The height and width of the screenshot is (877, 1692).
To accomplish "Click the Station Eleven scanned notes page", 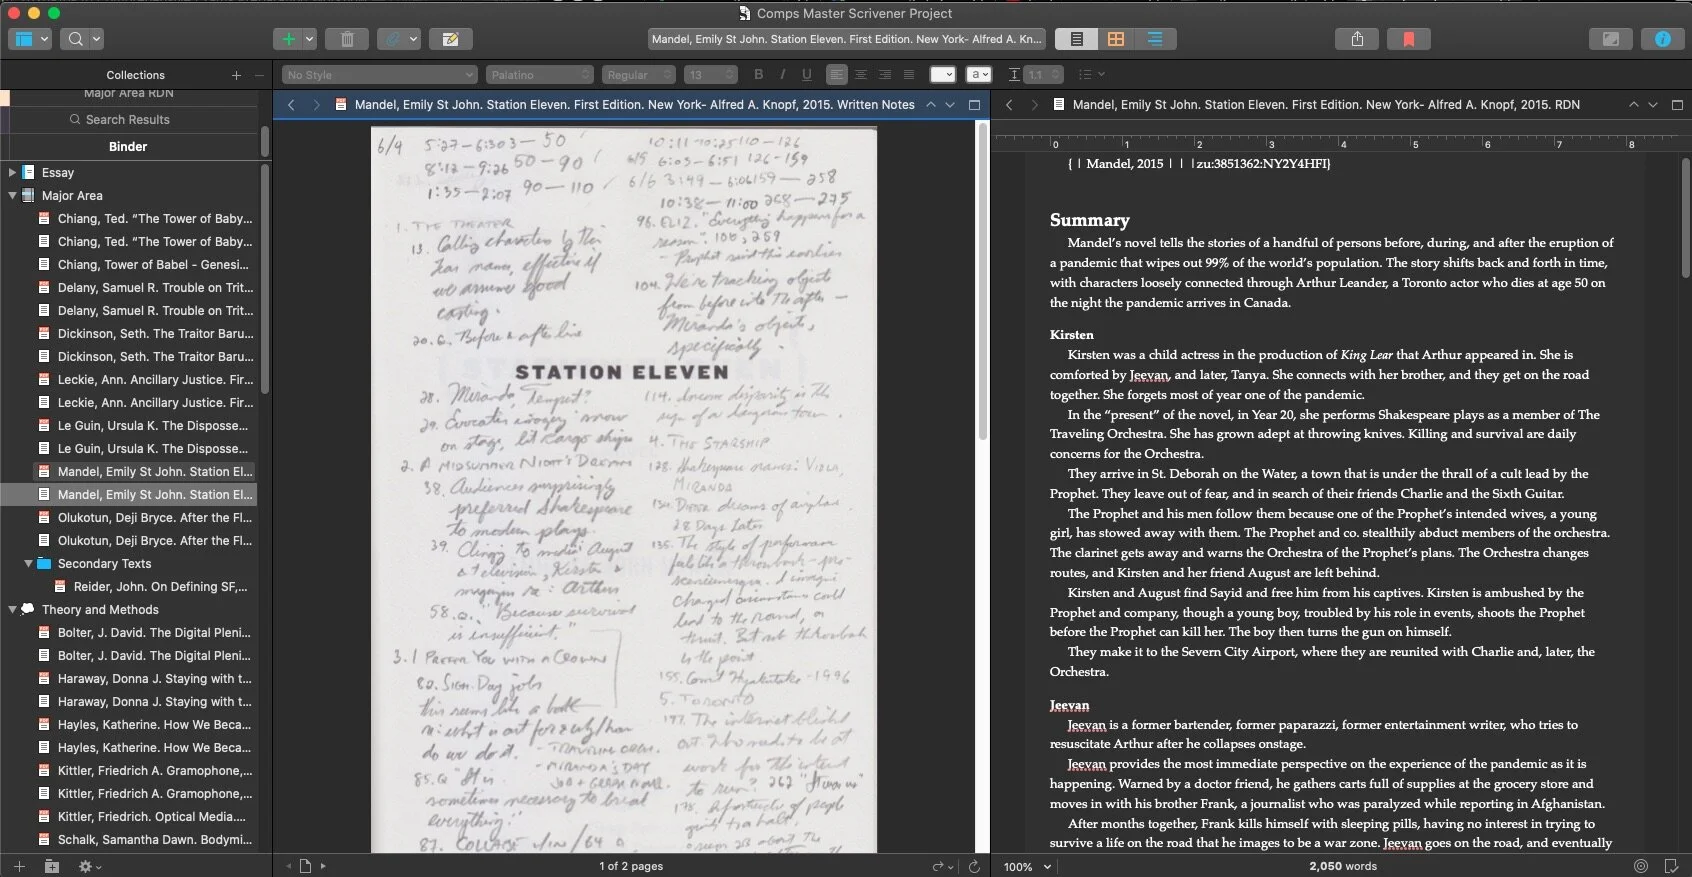I will click(624, 490).
